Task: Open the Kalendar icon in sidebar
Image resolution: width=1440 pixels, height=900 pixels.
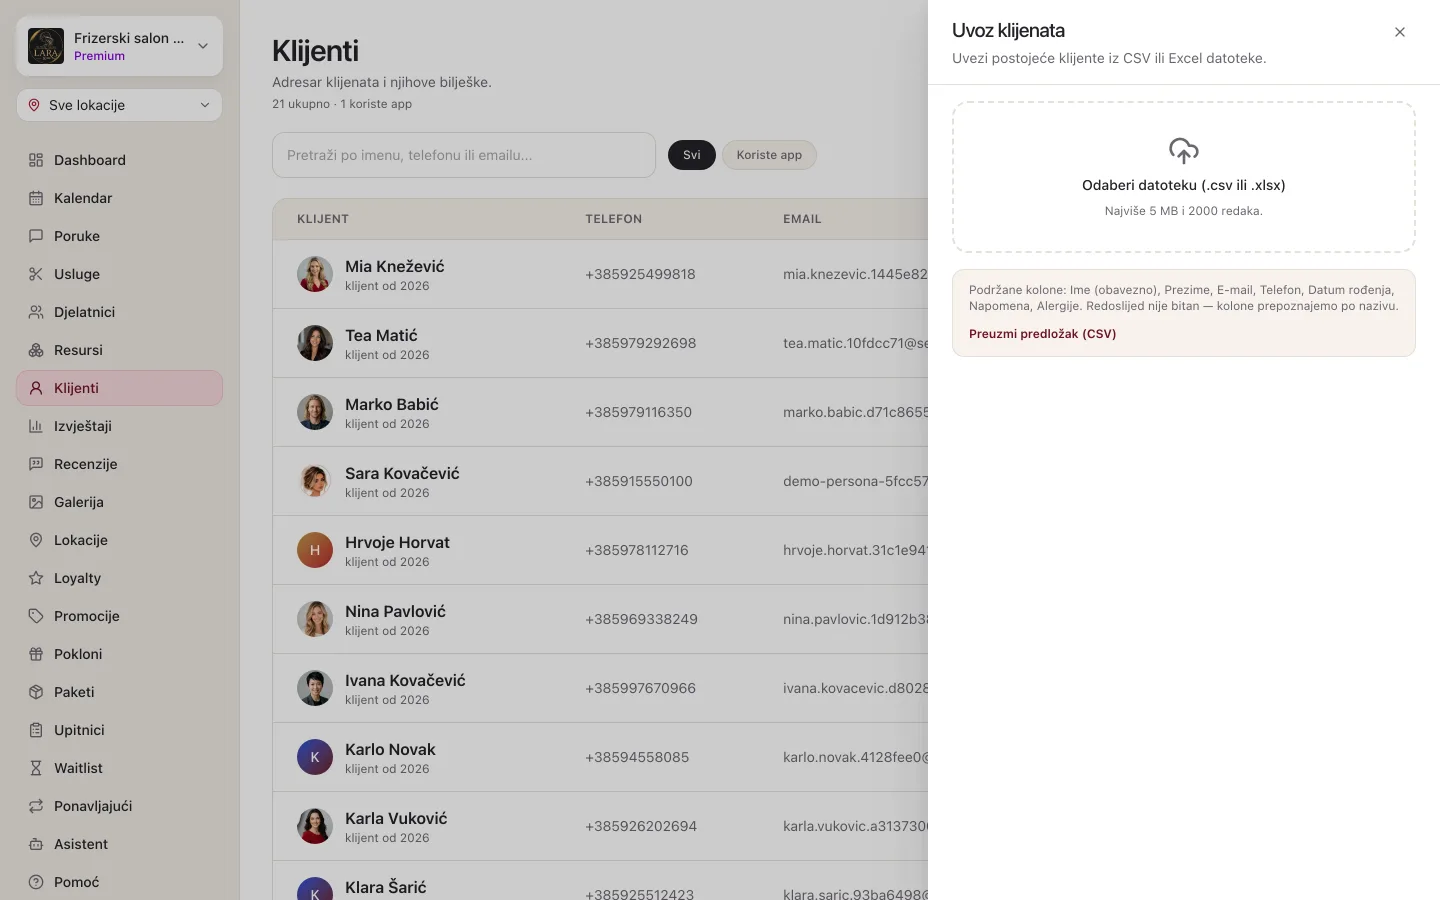Action: (x=36, y=198)
